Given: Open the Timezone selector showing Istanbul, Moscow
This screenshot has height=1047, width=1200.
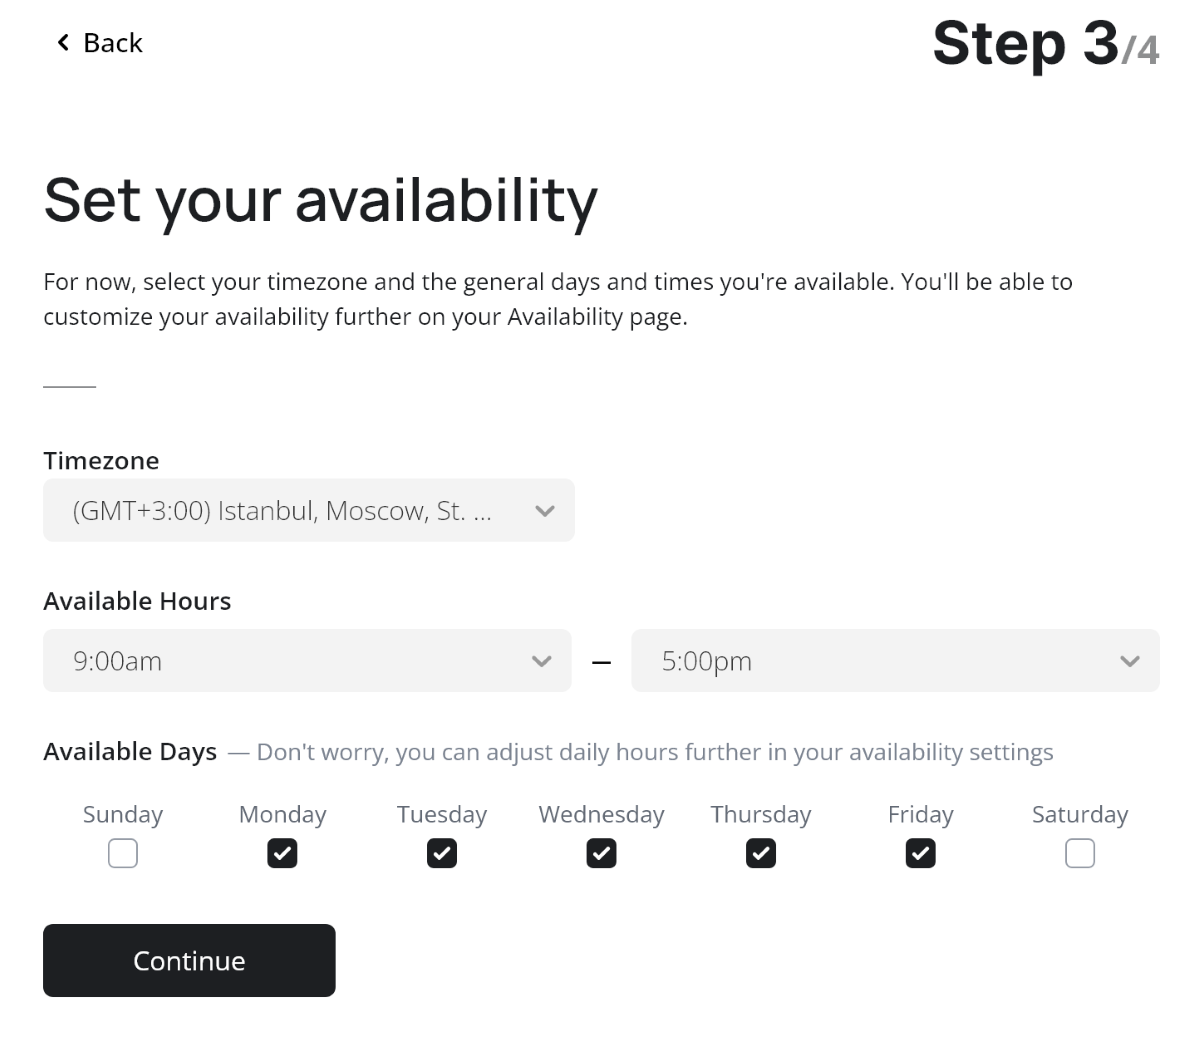Looking at the screenshot, I should 290,511.
